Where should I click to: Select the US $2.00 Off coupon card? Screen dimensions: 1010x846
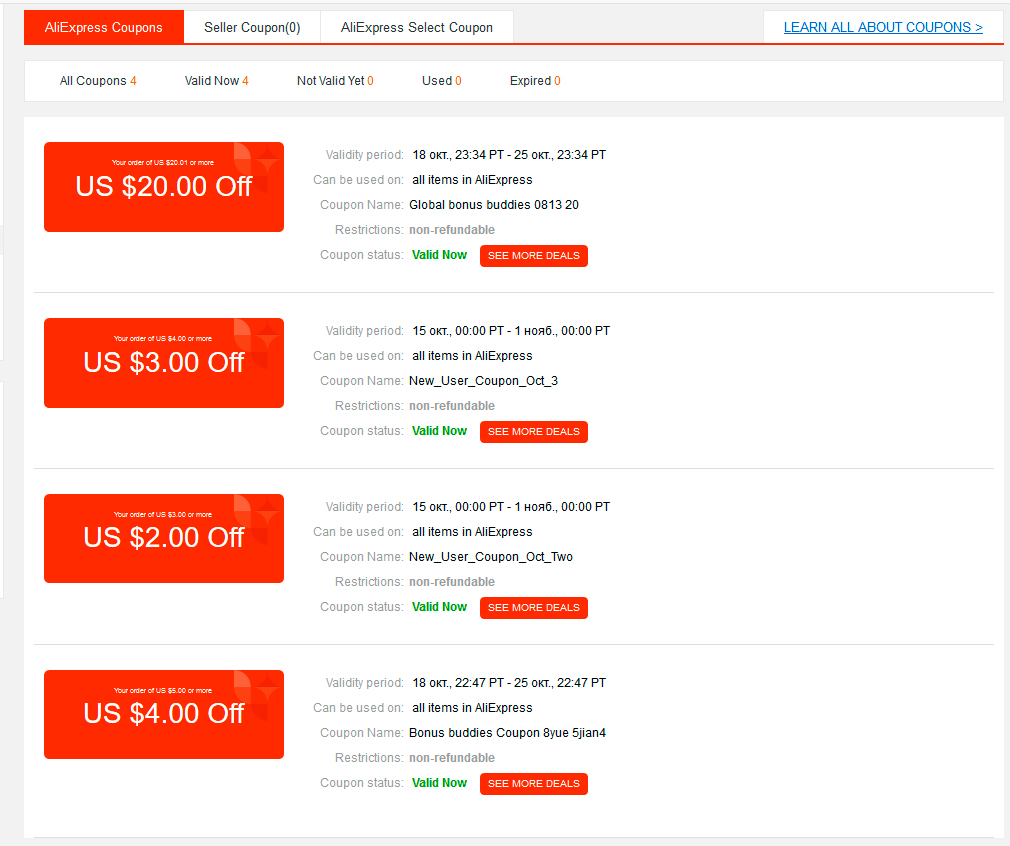[164, 539]
